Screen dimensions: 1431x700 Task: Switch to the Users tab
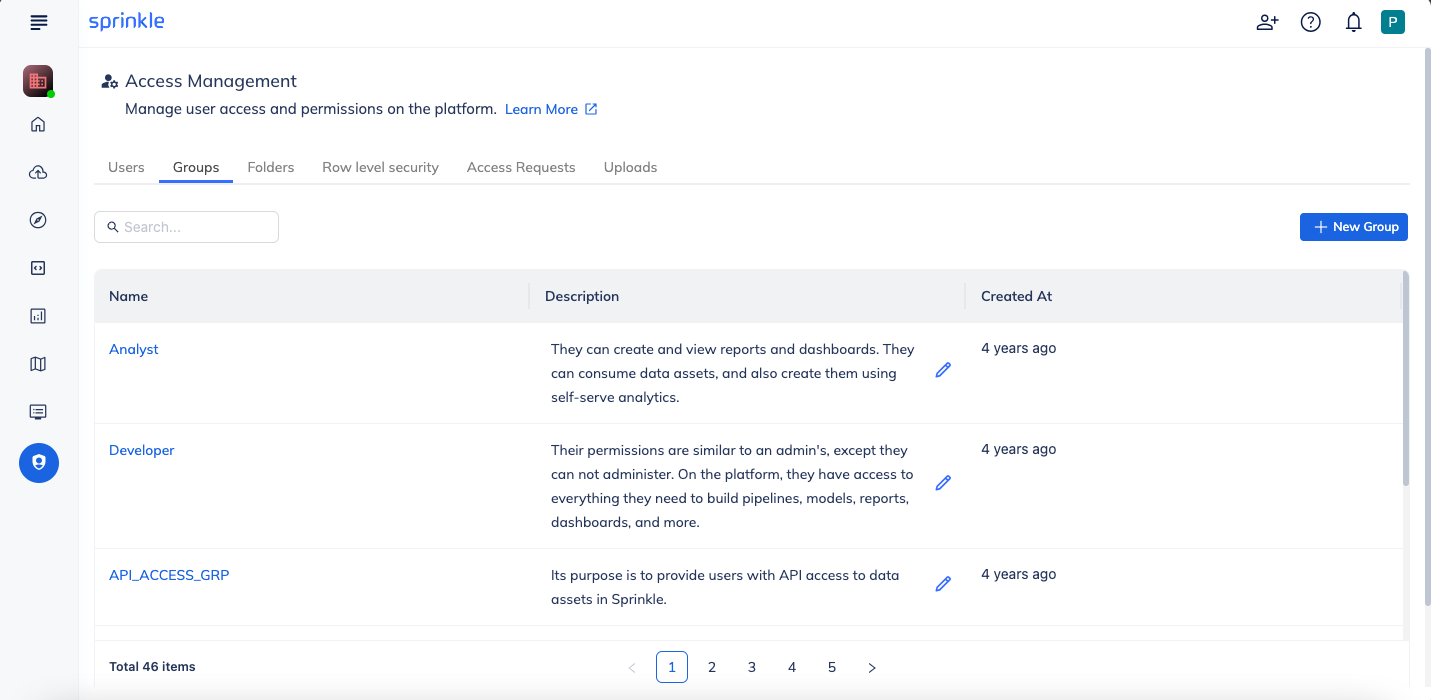click(x=126, y=167)
